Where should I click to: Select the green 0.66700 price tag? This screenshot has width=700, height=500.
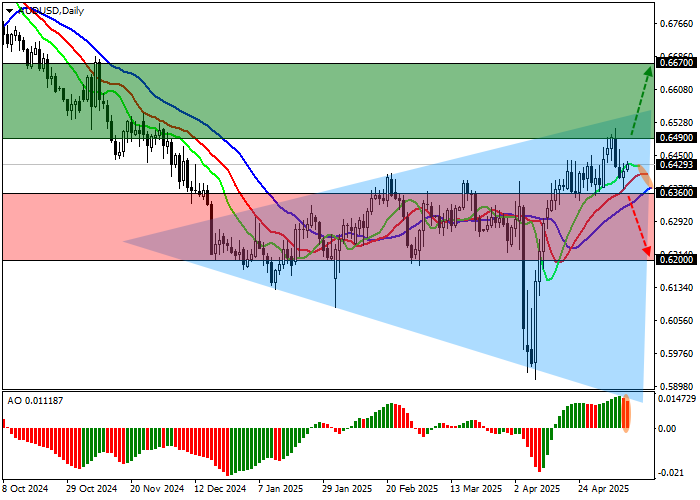(675, 62)
